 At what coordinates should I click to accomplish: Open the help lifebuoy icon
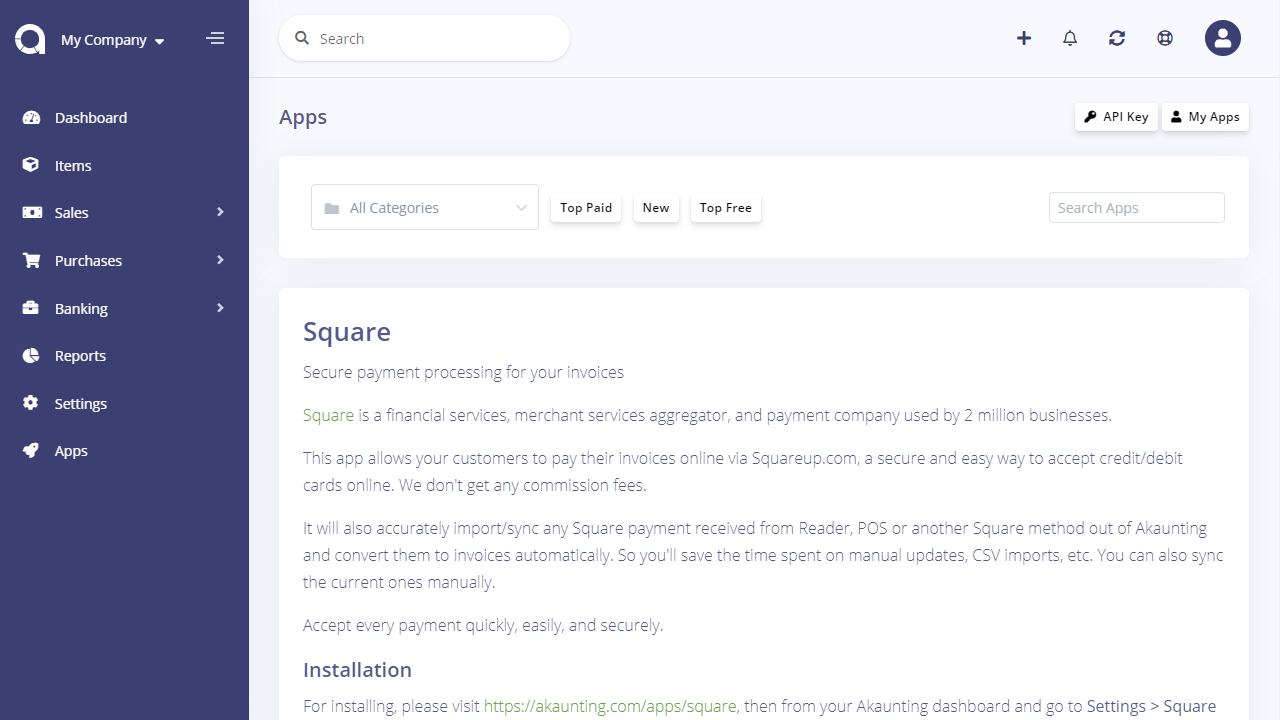[1165, 38]
